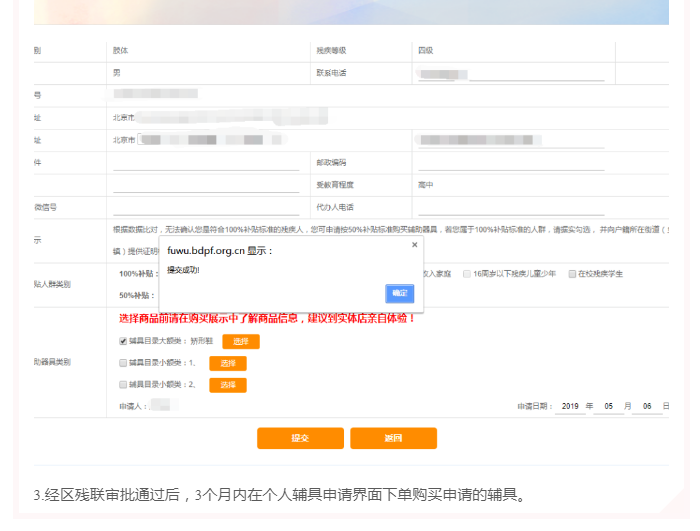700x531 pixels.
Task: Tick the 在校残疾学生 checkbox
Action: pos(571,273)
